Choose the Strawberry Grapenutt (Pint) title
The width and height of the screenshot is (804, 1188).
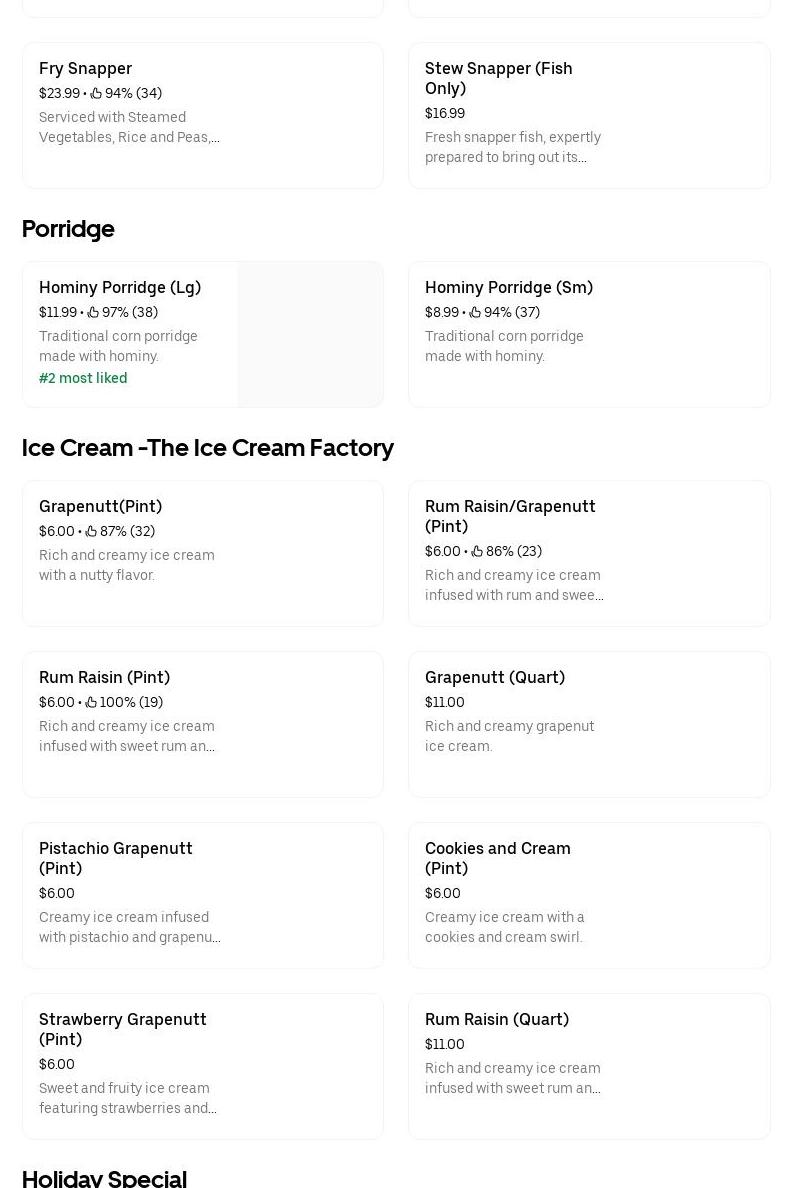coord(122,1029)
